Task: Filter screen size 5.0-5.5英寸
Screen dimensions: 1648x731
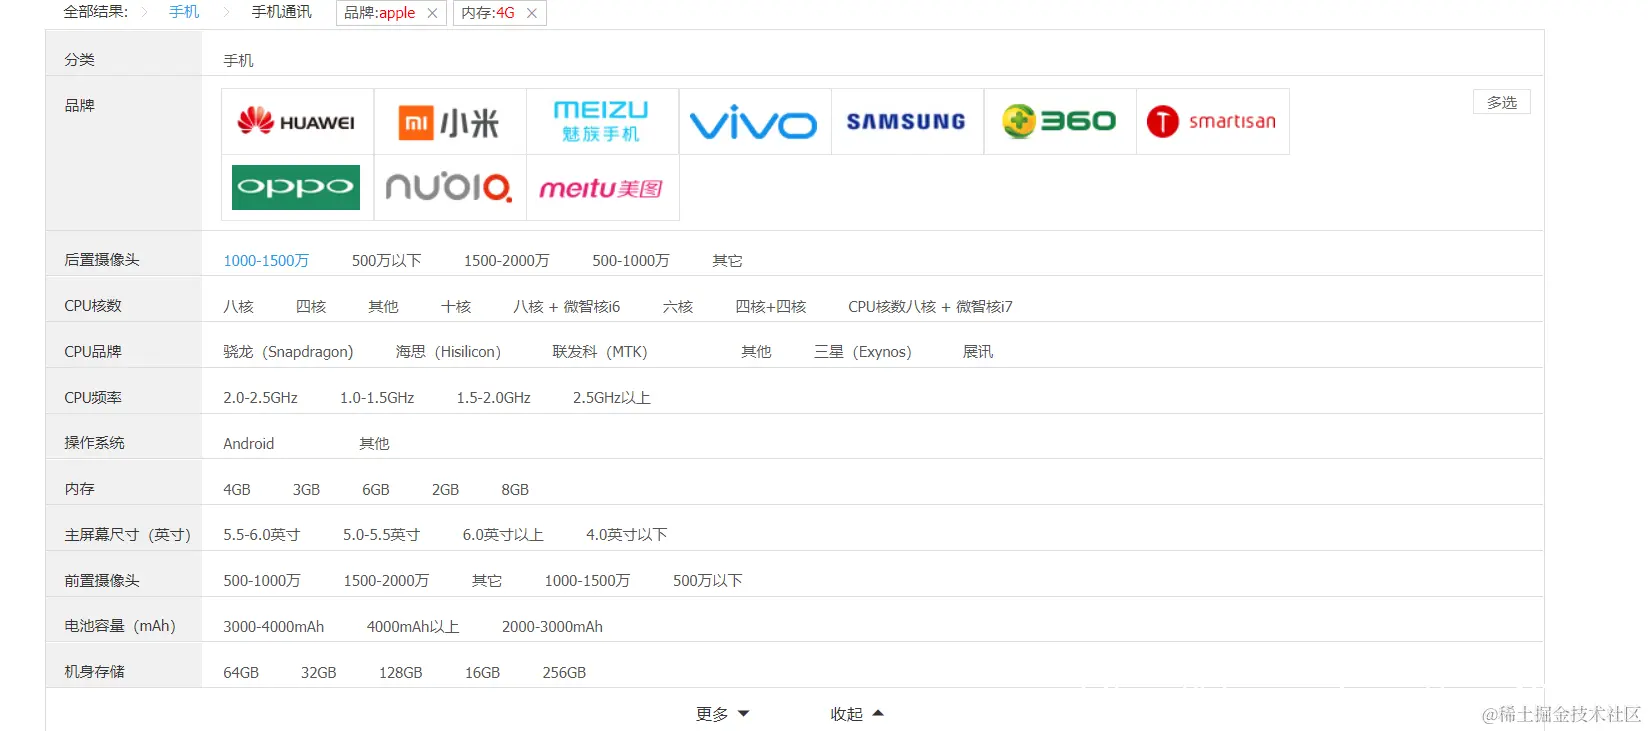Action: pyautogui.click(x=381, y=535)
